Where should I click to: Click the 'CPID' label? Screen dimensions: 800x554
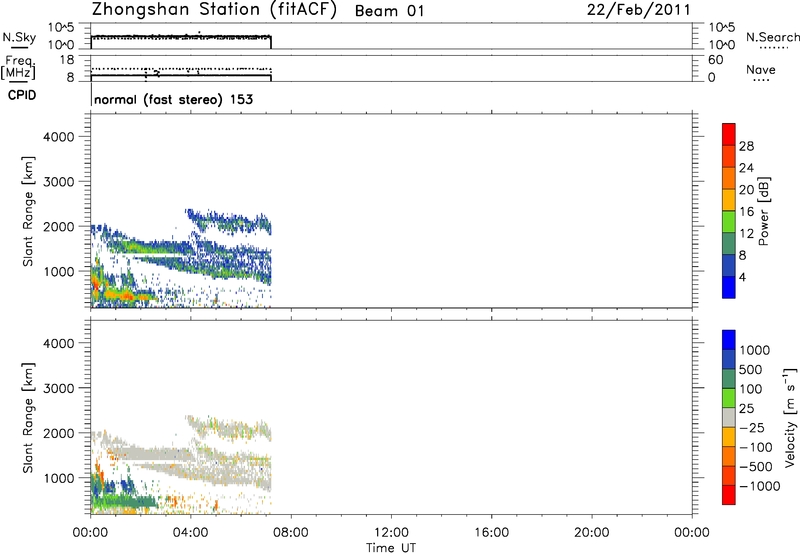coord(22,95)
